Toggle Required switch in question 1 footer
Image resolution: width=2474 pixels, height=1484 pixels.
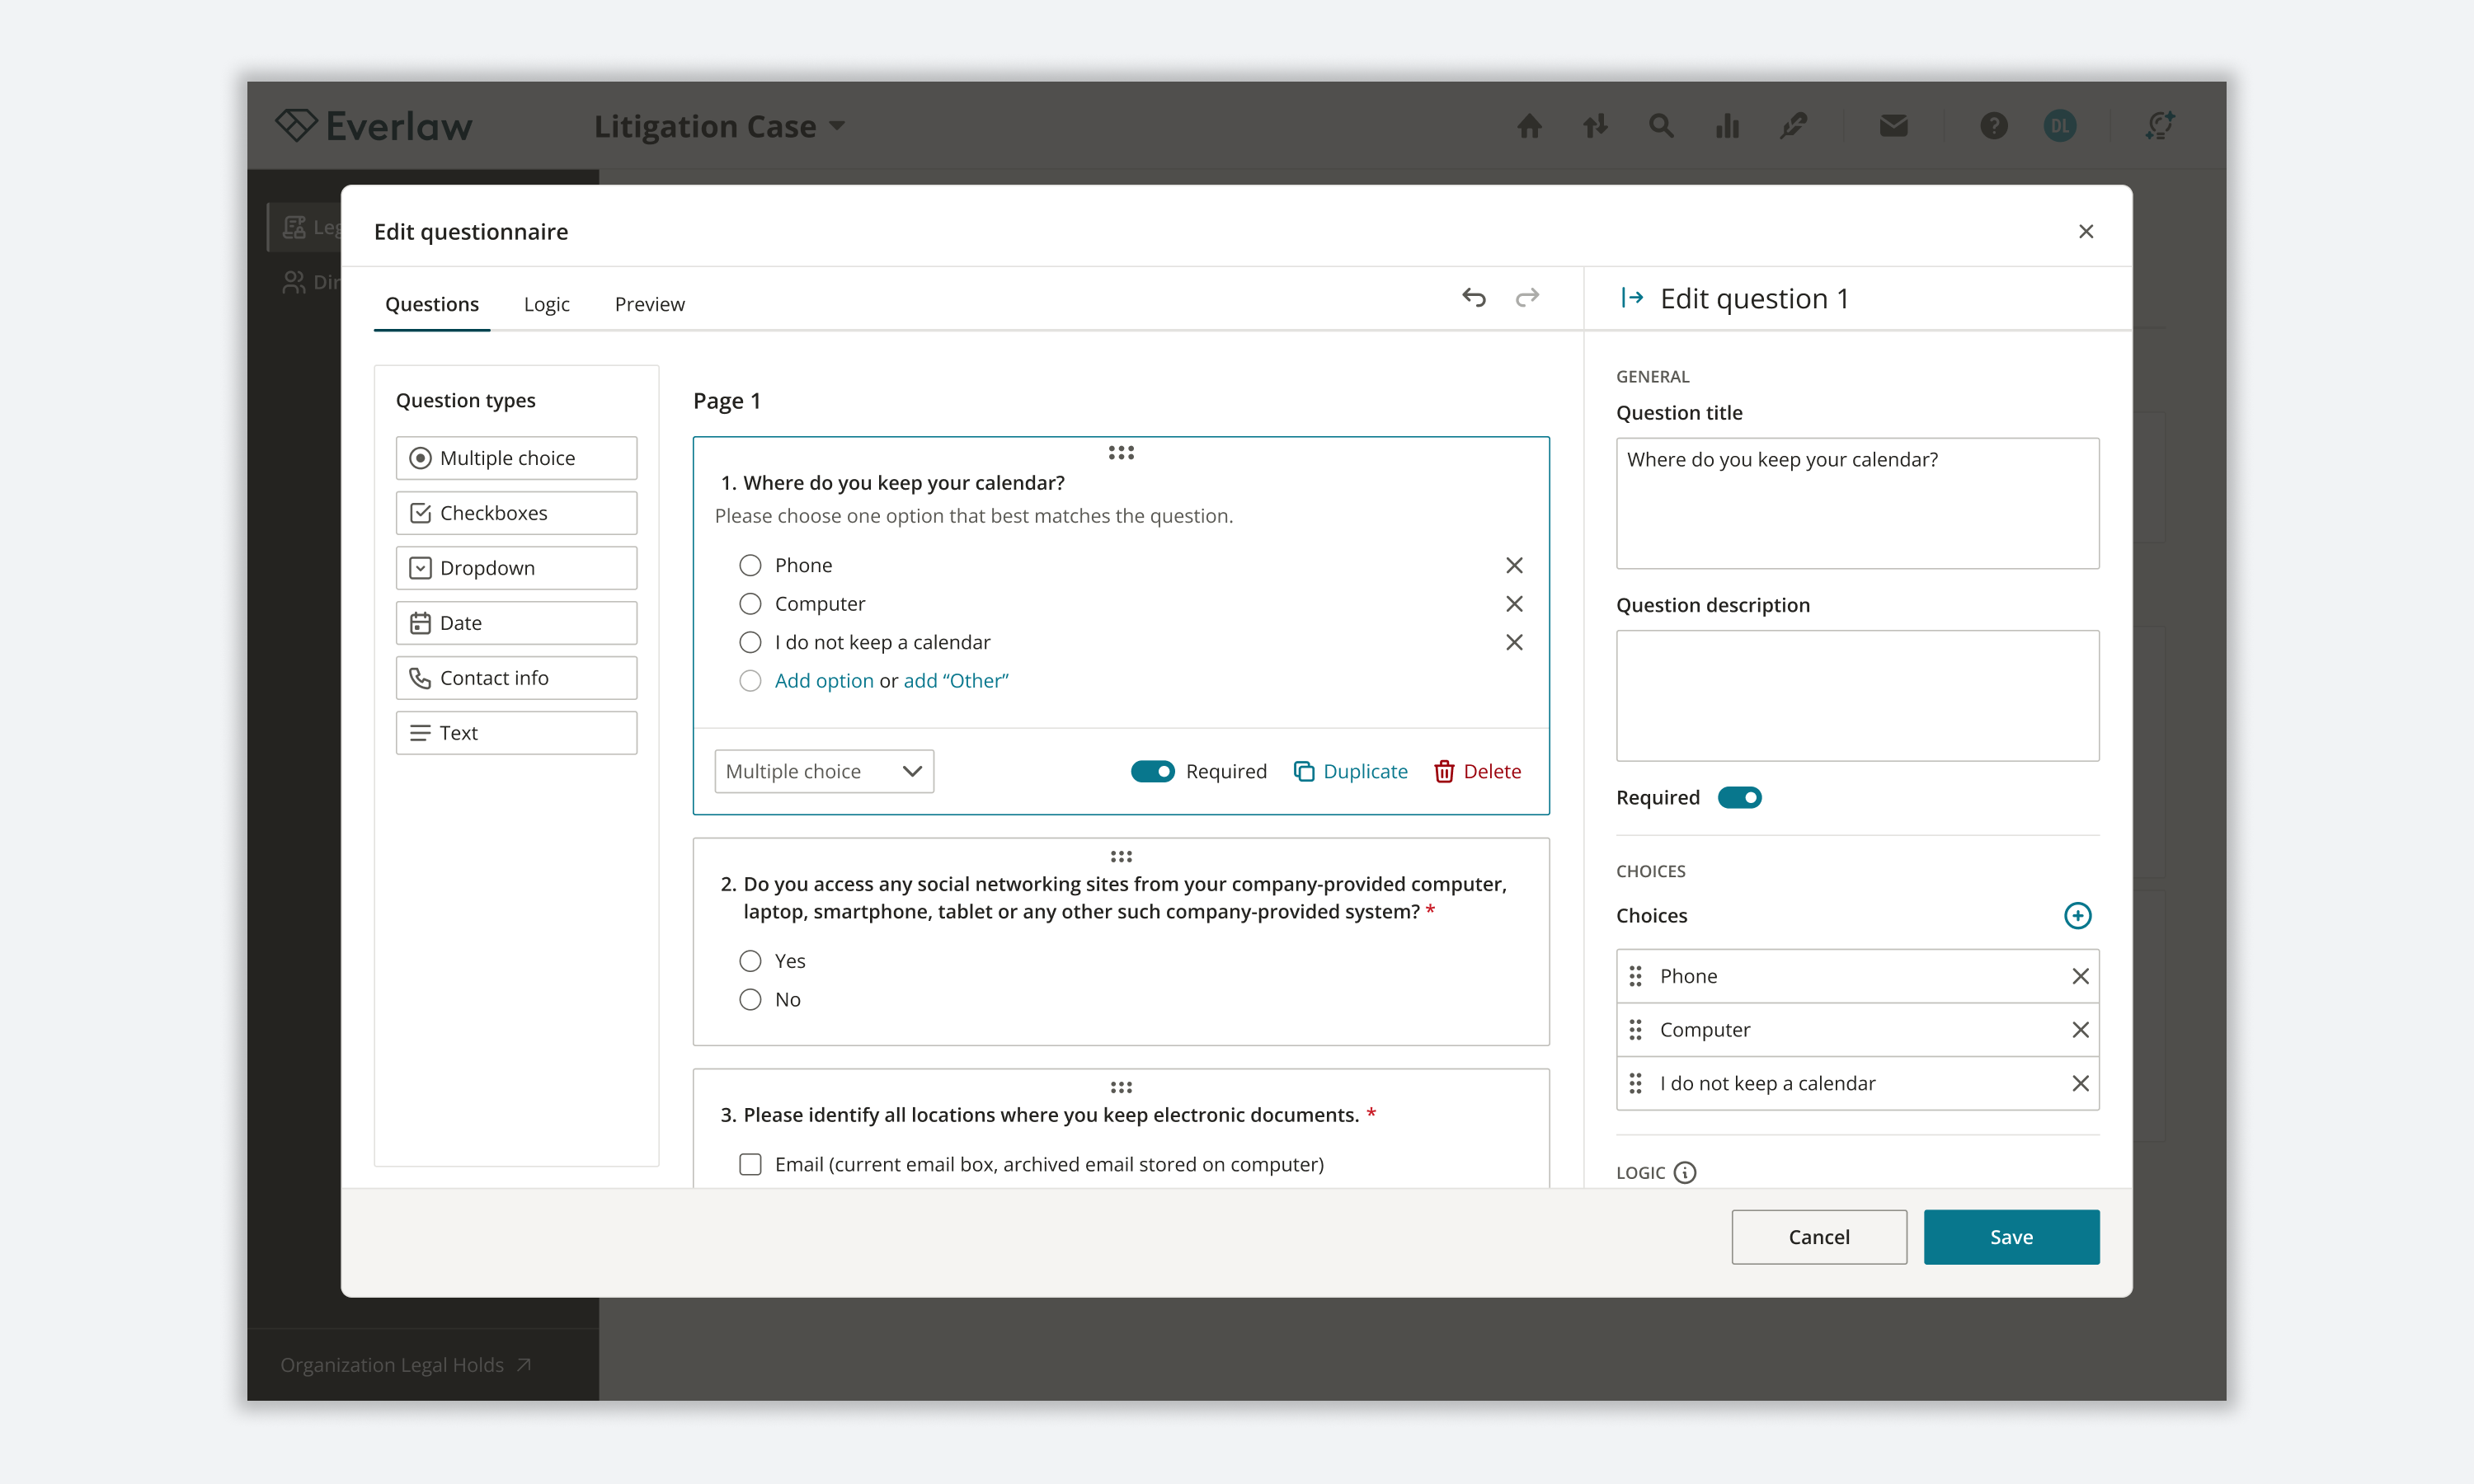coord(1152,771)
